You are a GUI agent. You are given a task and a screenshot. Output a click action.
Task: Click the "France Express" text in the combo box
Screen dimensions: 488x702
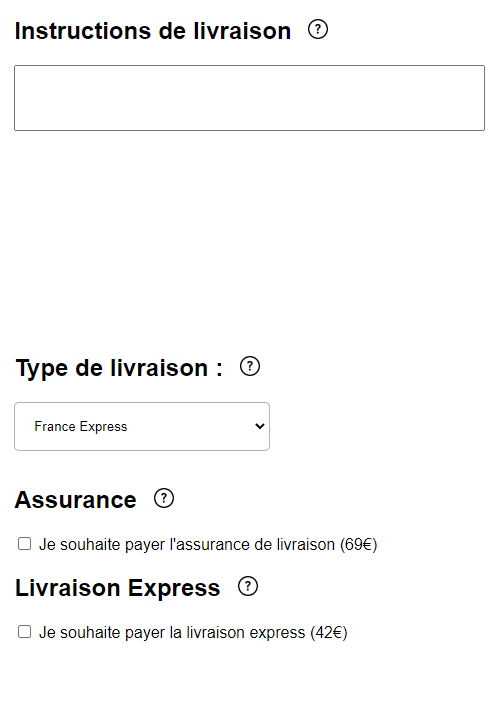click(x=81, y=427)
